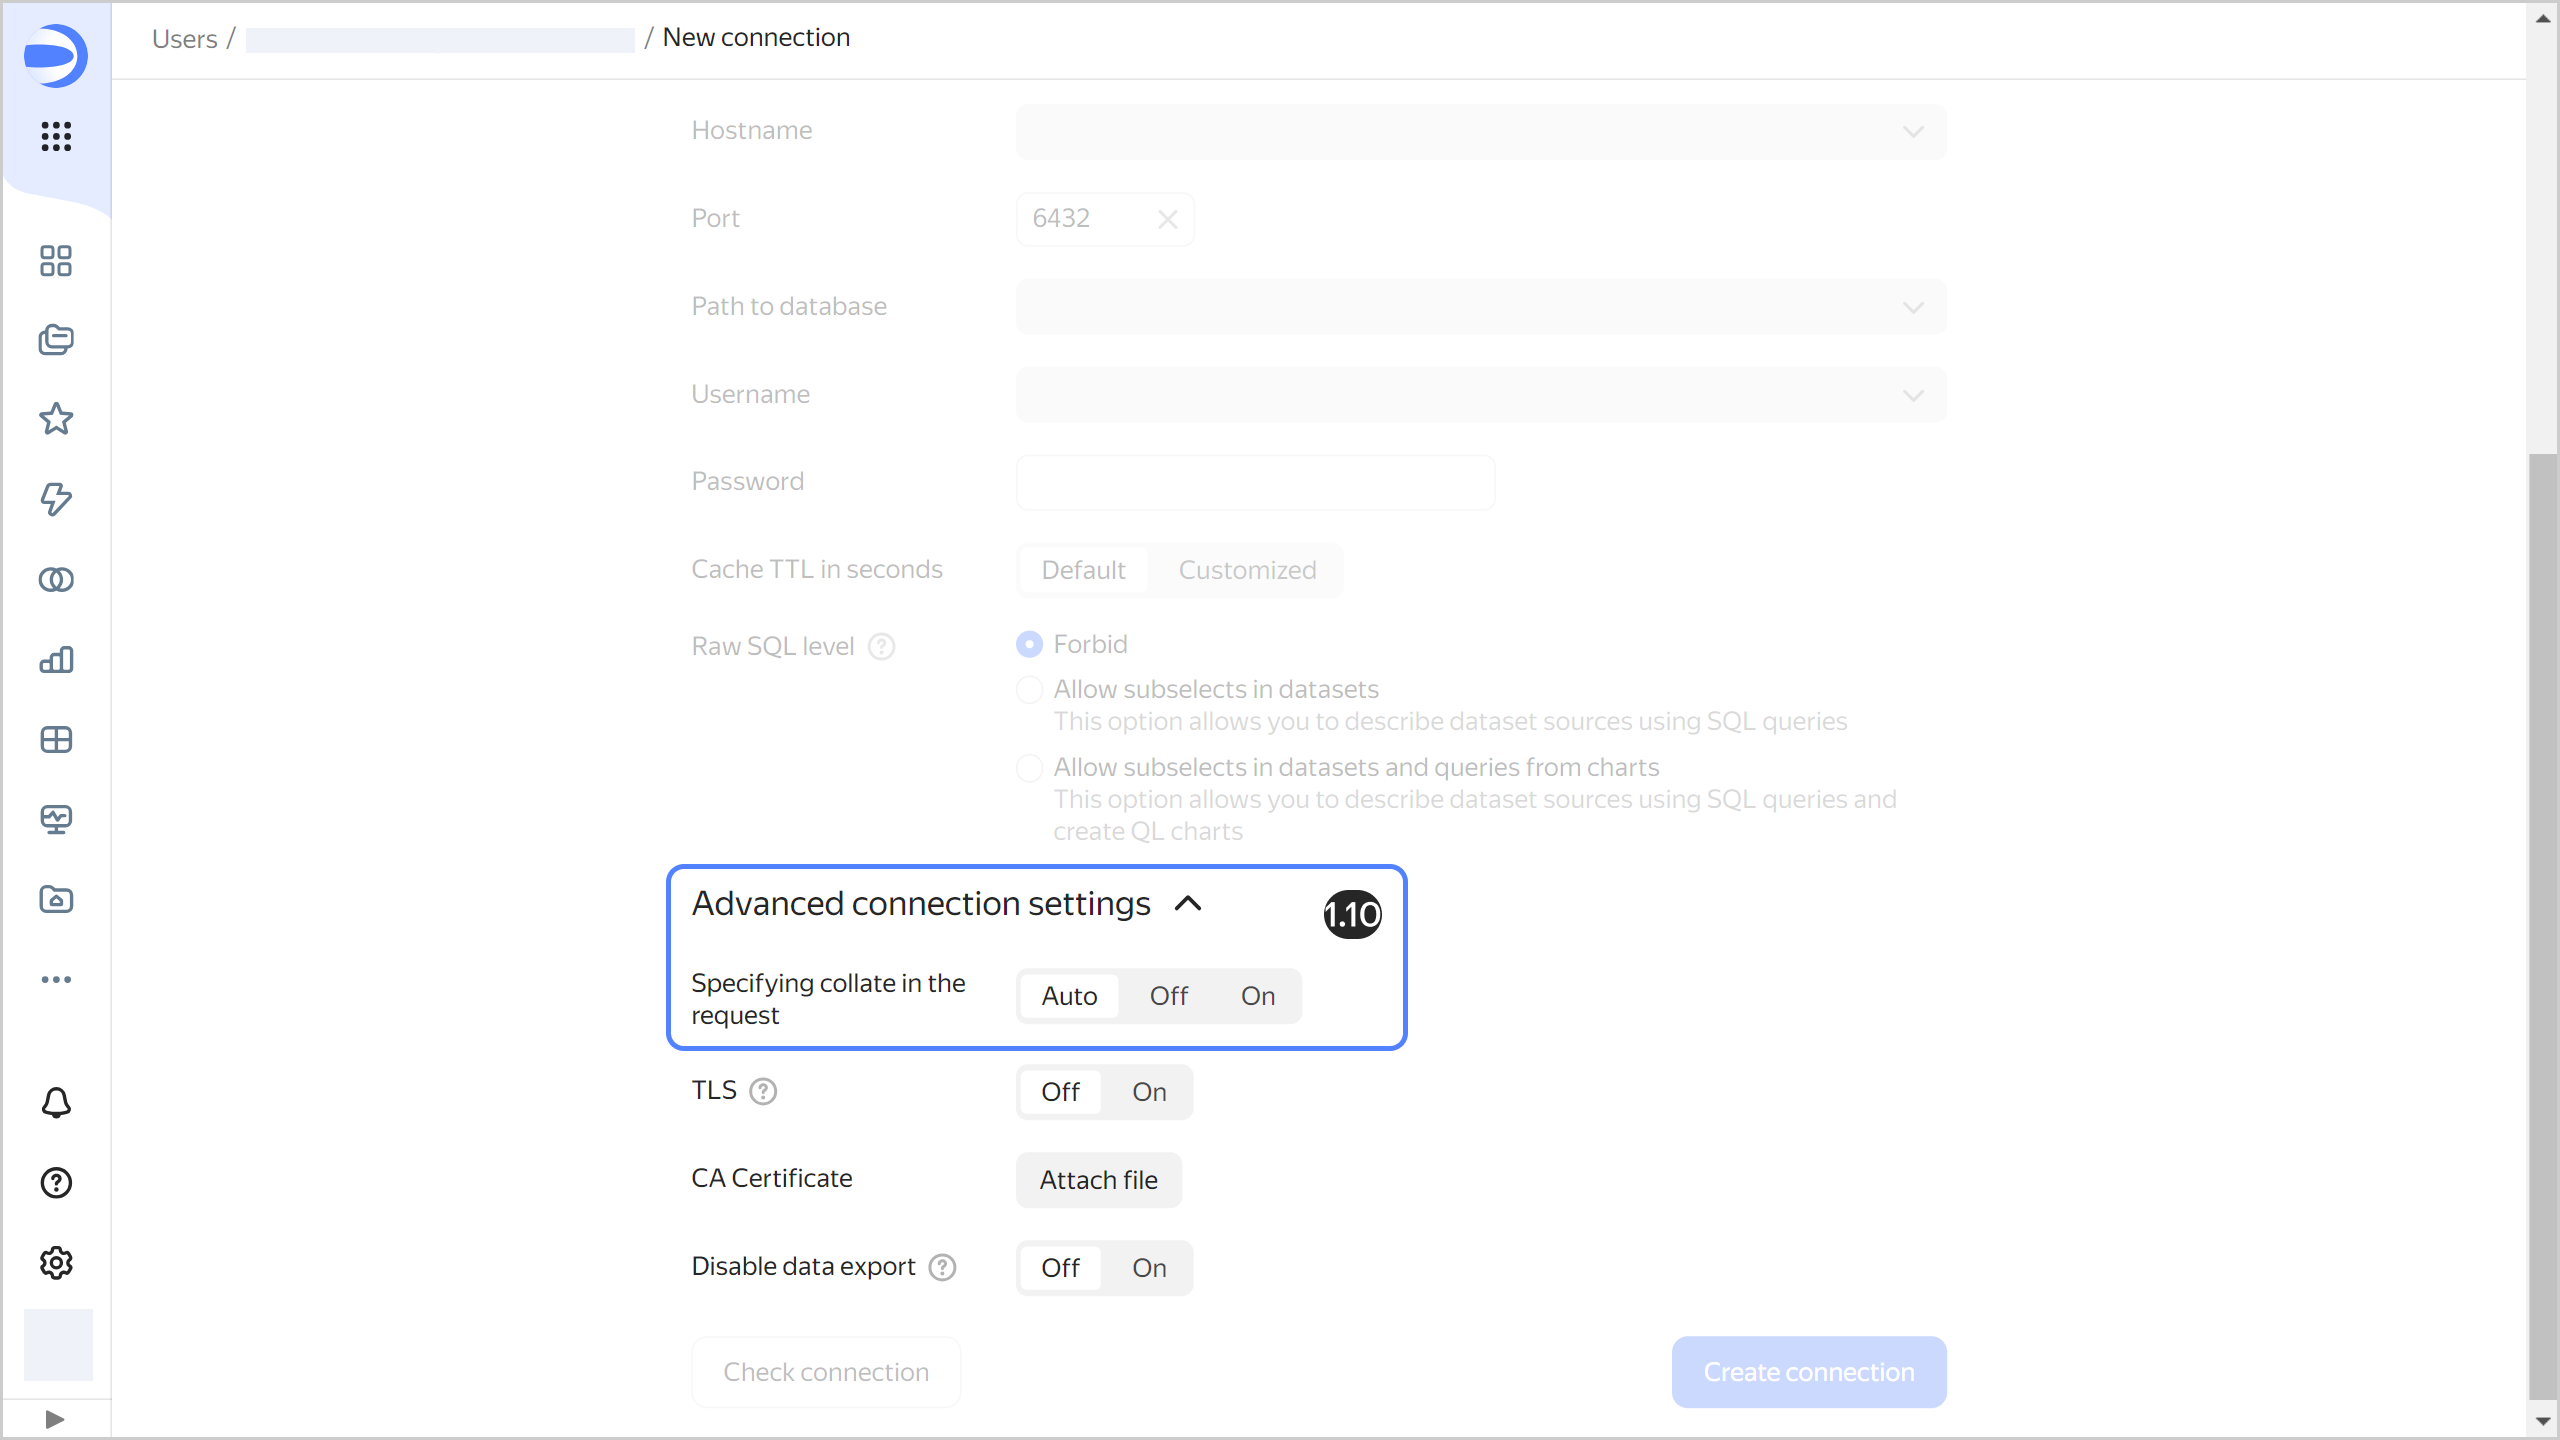Set Disable data export to On
This screenshot has width=2560, height=1440.
point(1149,1268)
